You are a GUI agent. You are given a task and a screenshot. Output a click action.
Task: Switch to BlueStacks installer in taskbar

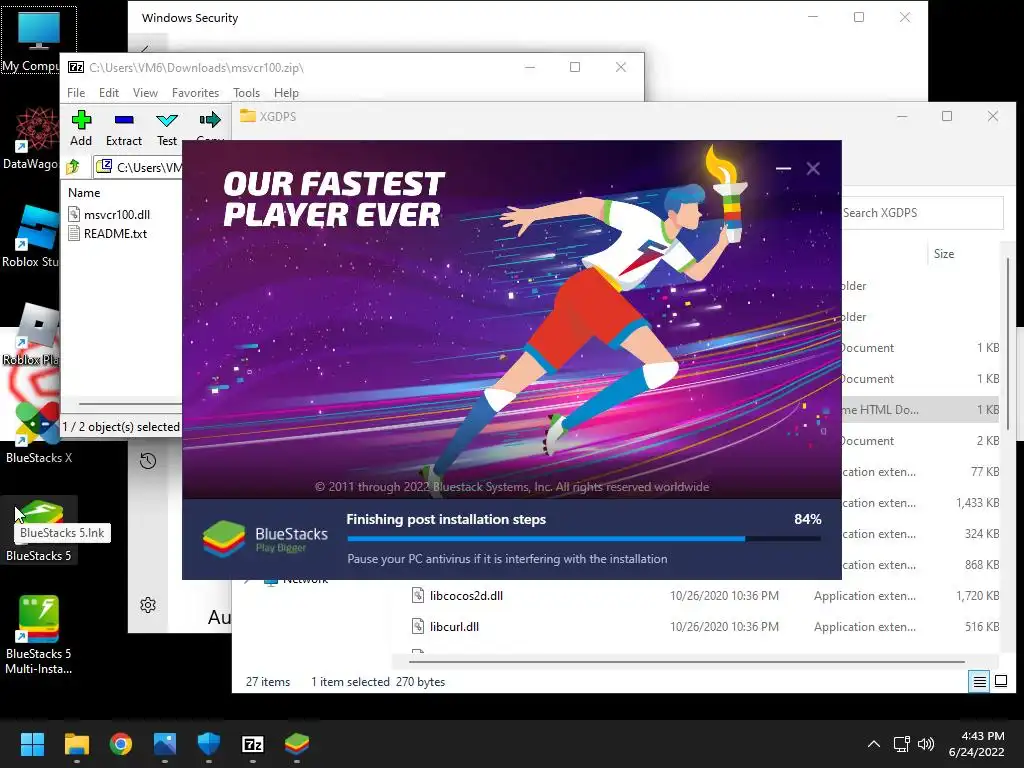(297, 744)
